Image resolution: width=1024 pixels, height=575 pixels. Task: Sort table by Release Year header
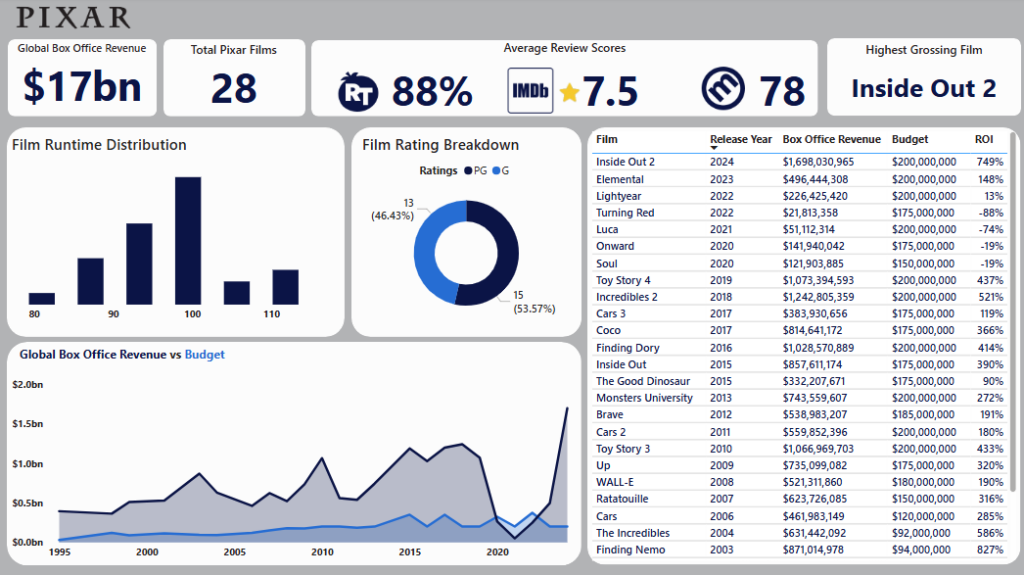coord(741,139)
